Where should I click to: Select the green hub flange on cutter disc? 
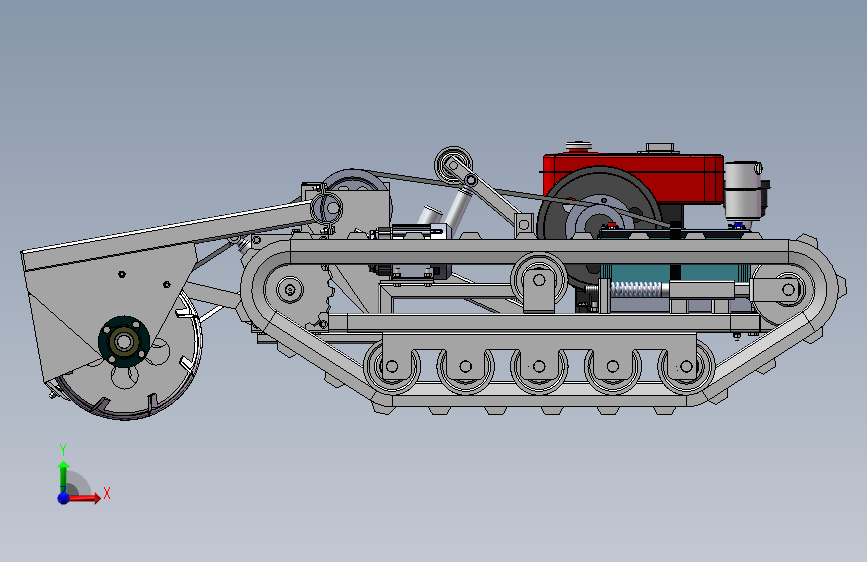click(x=124, y=341)
